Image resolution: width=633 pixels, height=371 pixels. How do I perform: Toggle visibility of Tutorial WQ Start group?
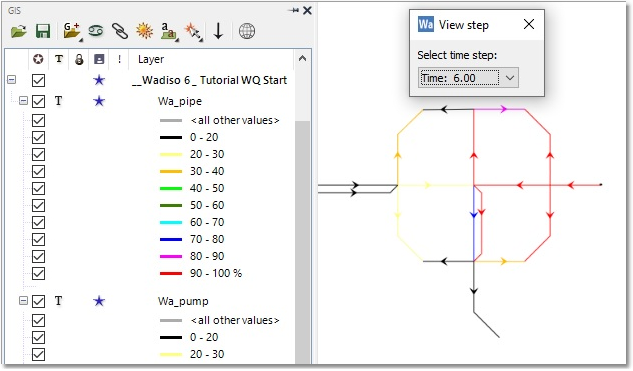pos(38,80)
